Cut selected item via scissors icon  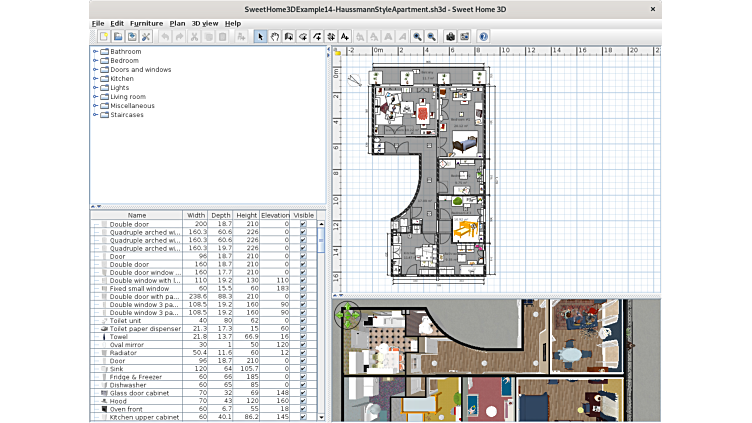[194, 36]
